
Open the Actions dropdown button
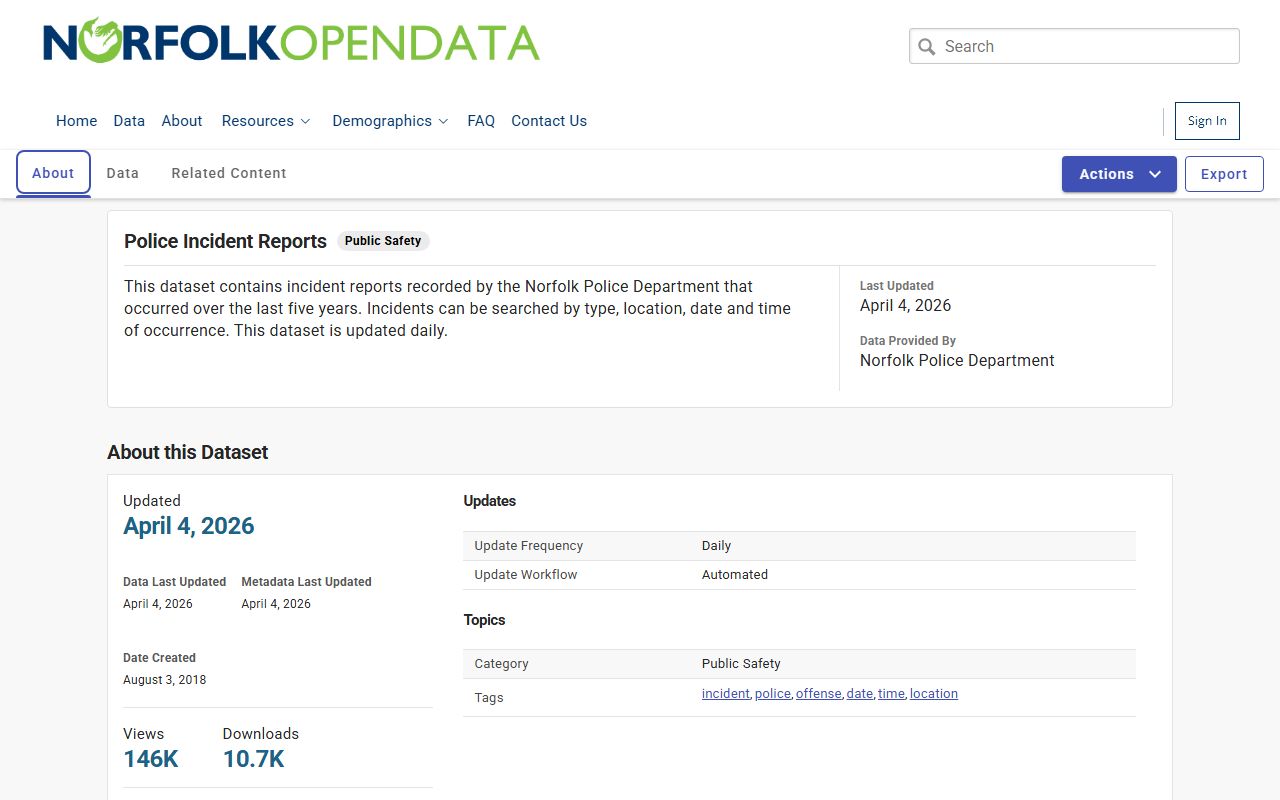tap(1119, 174)
